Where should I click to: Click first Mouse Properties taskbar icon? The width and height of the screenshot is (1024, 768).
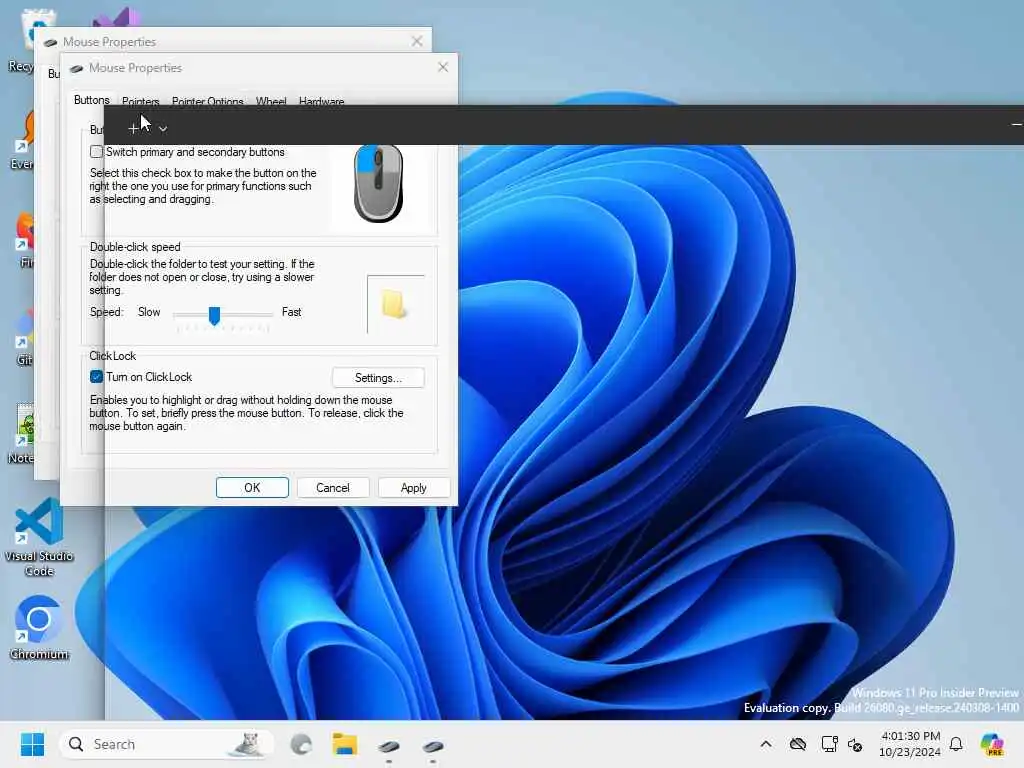pos(389,745)
